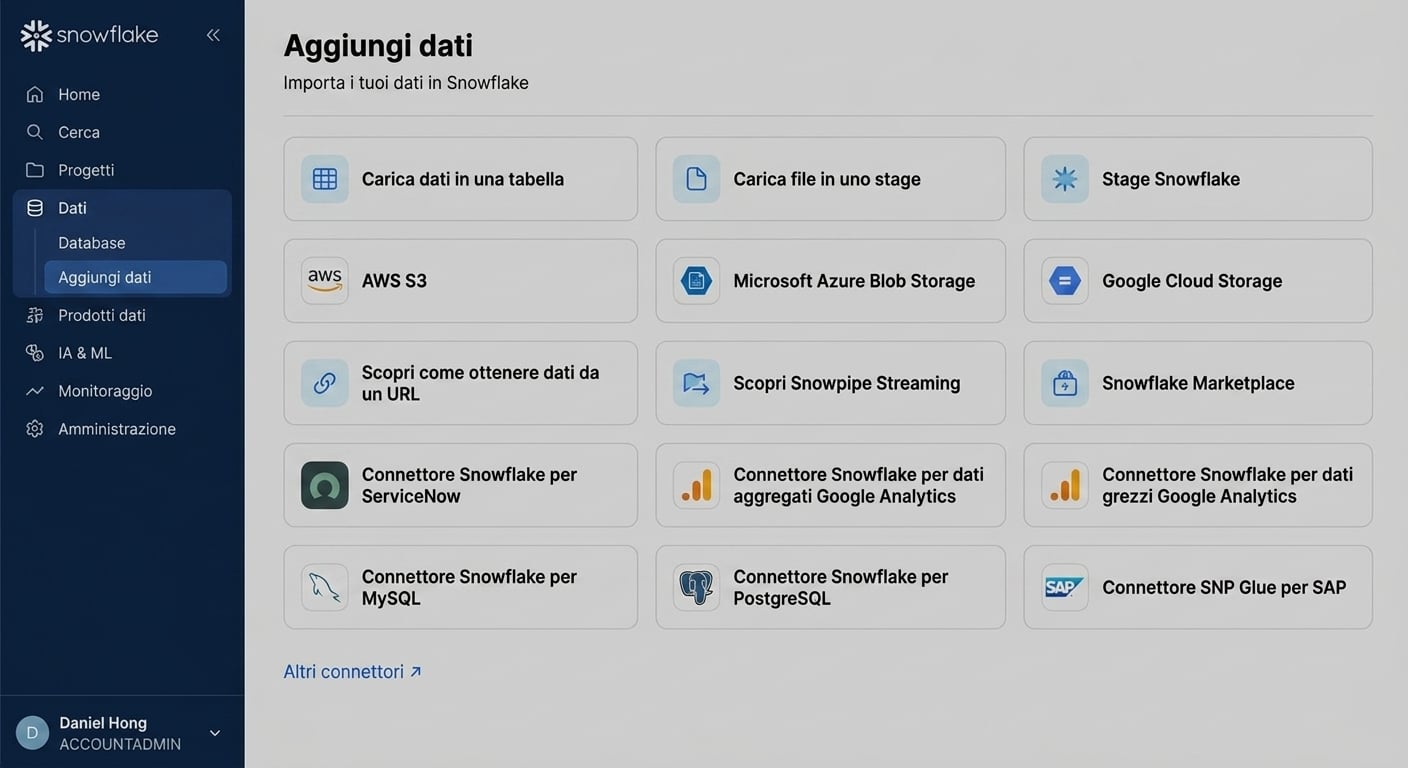The image size is (1408, 768).
Task: Open the Snowflake Marketplace card
Action: (x=1198, y=383)
